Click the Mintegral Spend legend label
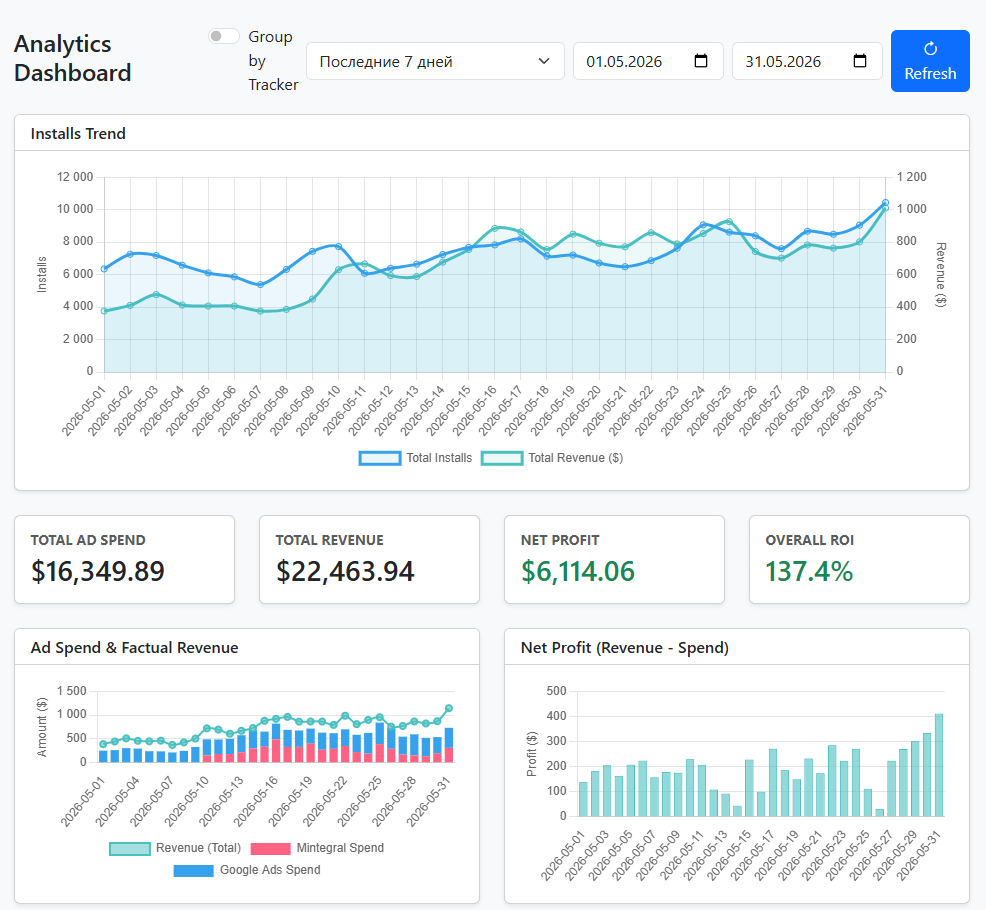Image resolution: width=986 pixels, height=910 pixels. [340, 848]
